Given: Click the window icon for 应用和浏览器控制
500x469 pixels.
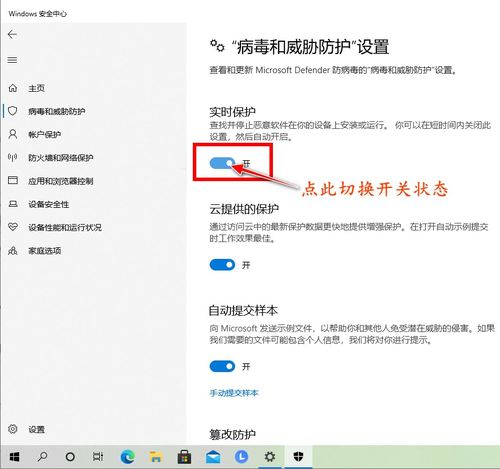Looking at the screenshot, I should (13, 180).
